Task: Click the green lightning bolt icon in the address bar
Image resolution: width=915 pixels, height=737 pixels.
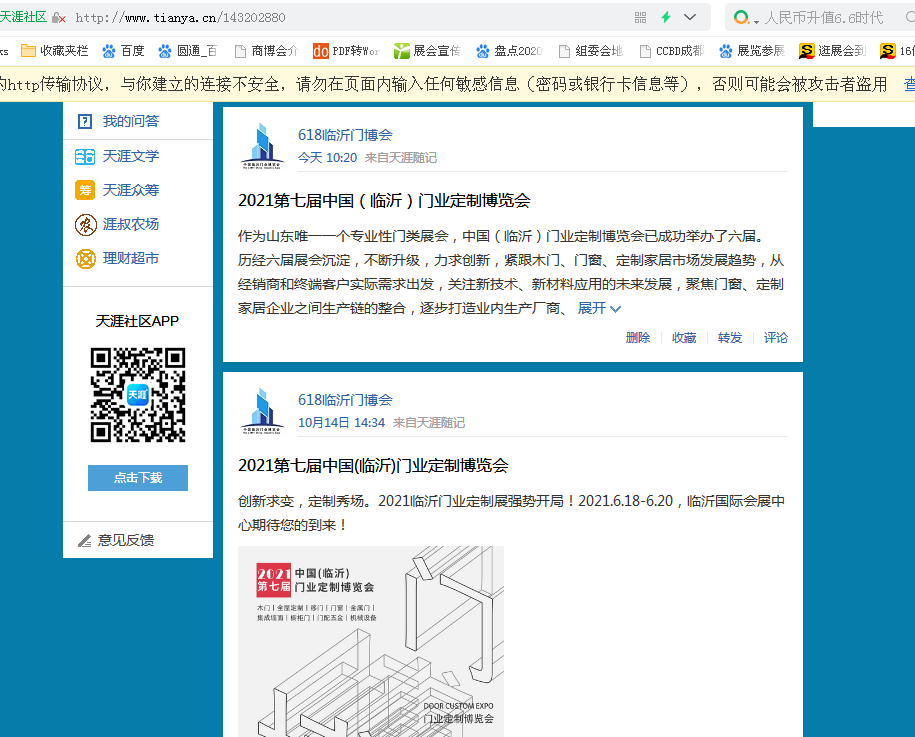Action: [666, 17]
